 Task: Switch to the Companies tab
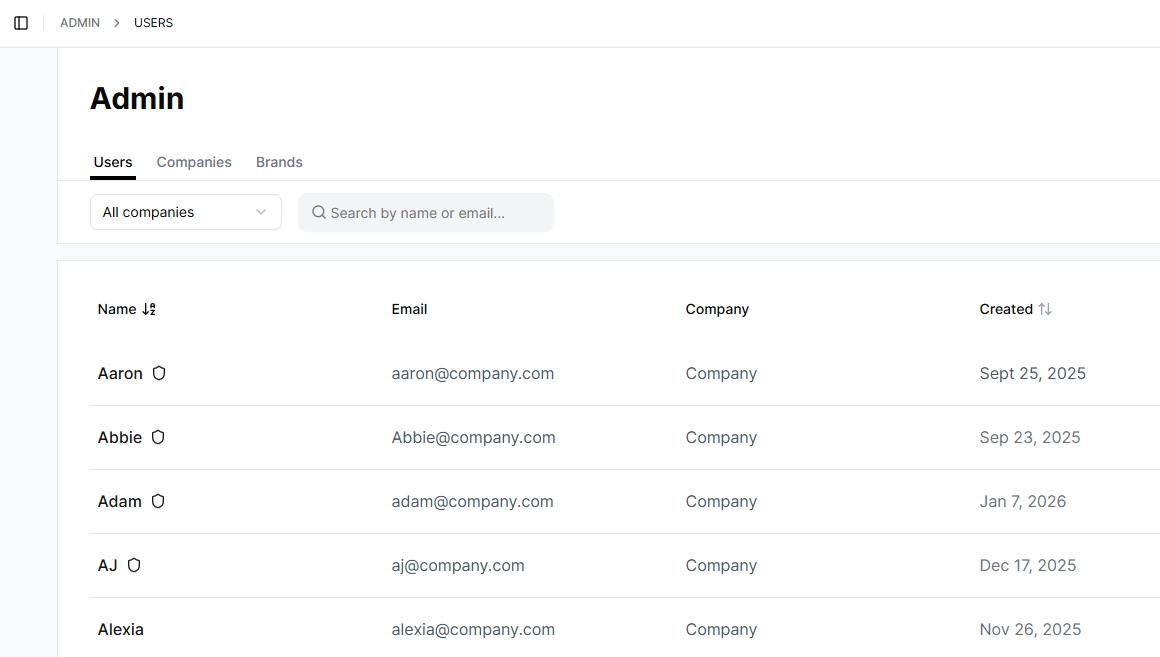(194, 162)
